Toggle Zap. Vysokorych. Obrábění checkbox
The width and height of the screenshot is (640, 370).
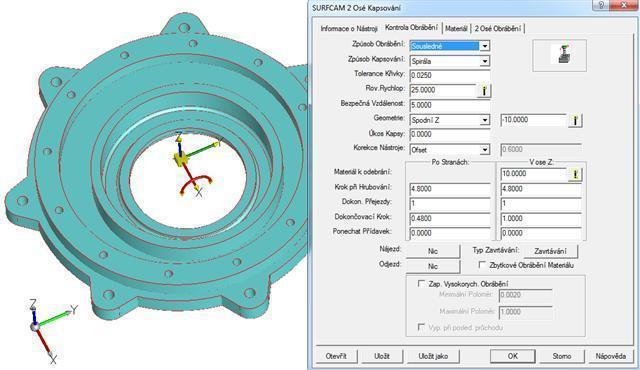[421, 284]
